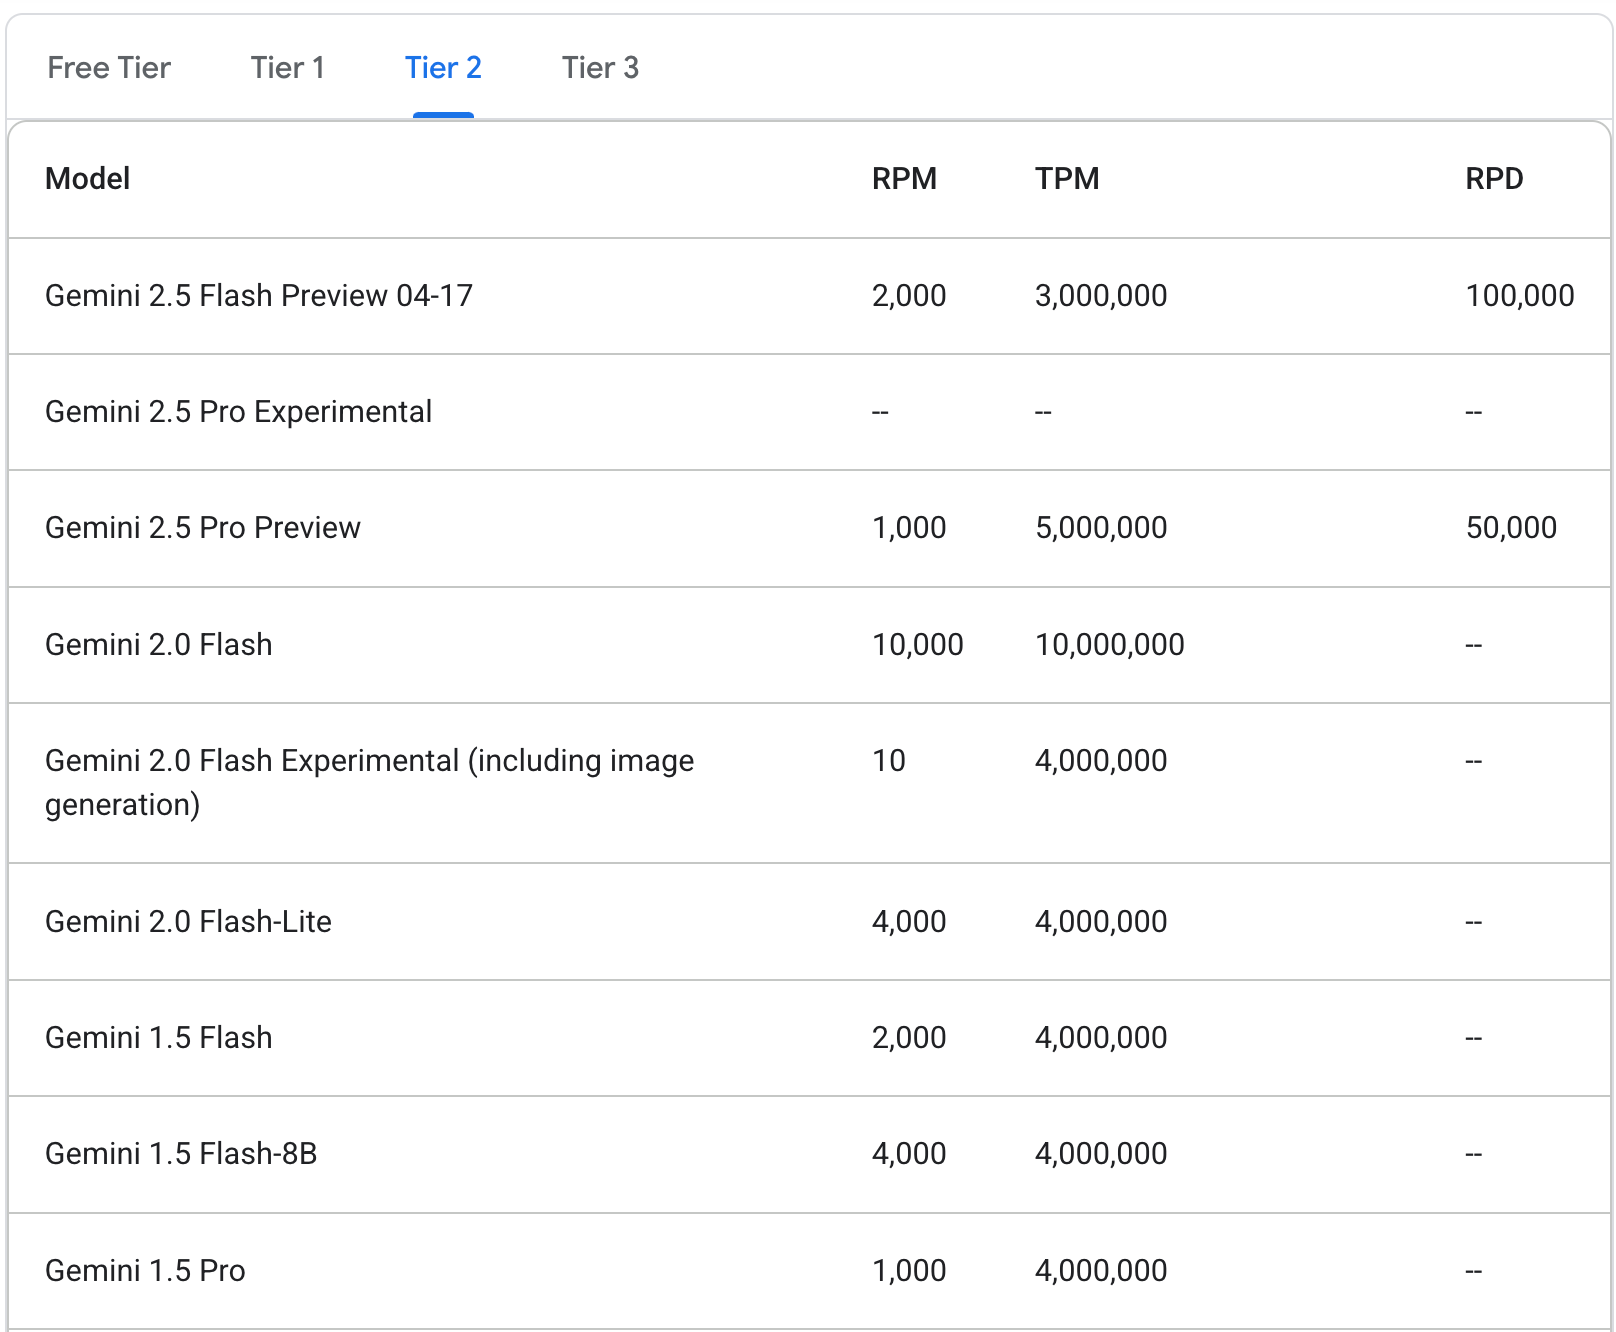
Task: Click TPM value 4,000,000 for Gemini 2.0 Flash-Lite
Action: click(1101, 922)
